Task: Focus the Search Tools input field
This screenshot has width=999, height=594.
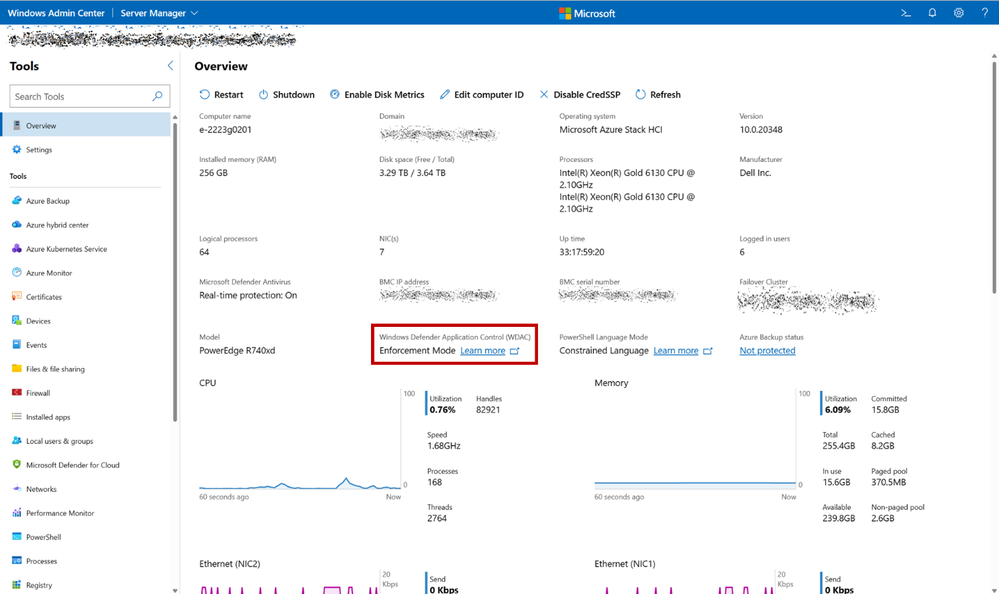Action: tap(90, 96)
